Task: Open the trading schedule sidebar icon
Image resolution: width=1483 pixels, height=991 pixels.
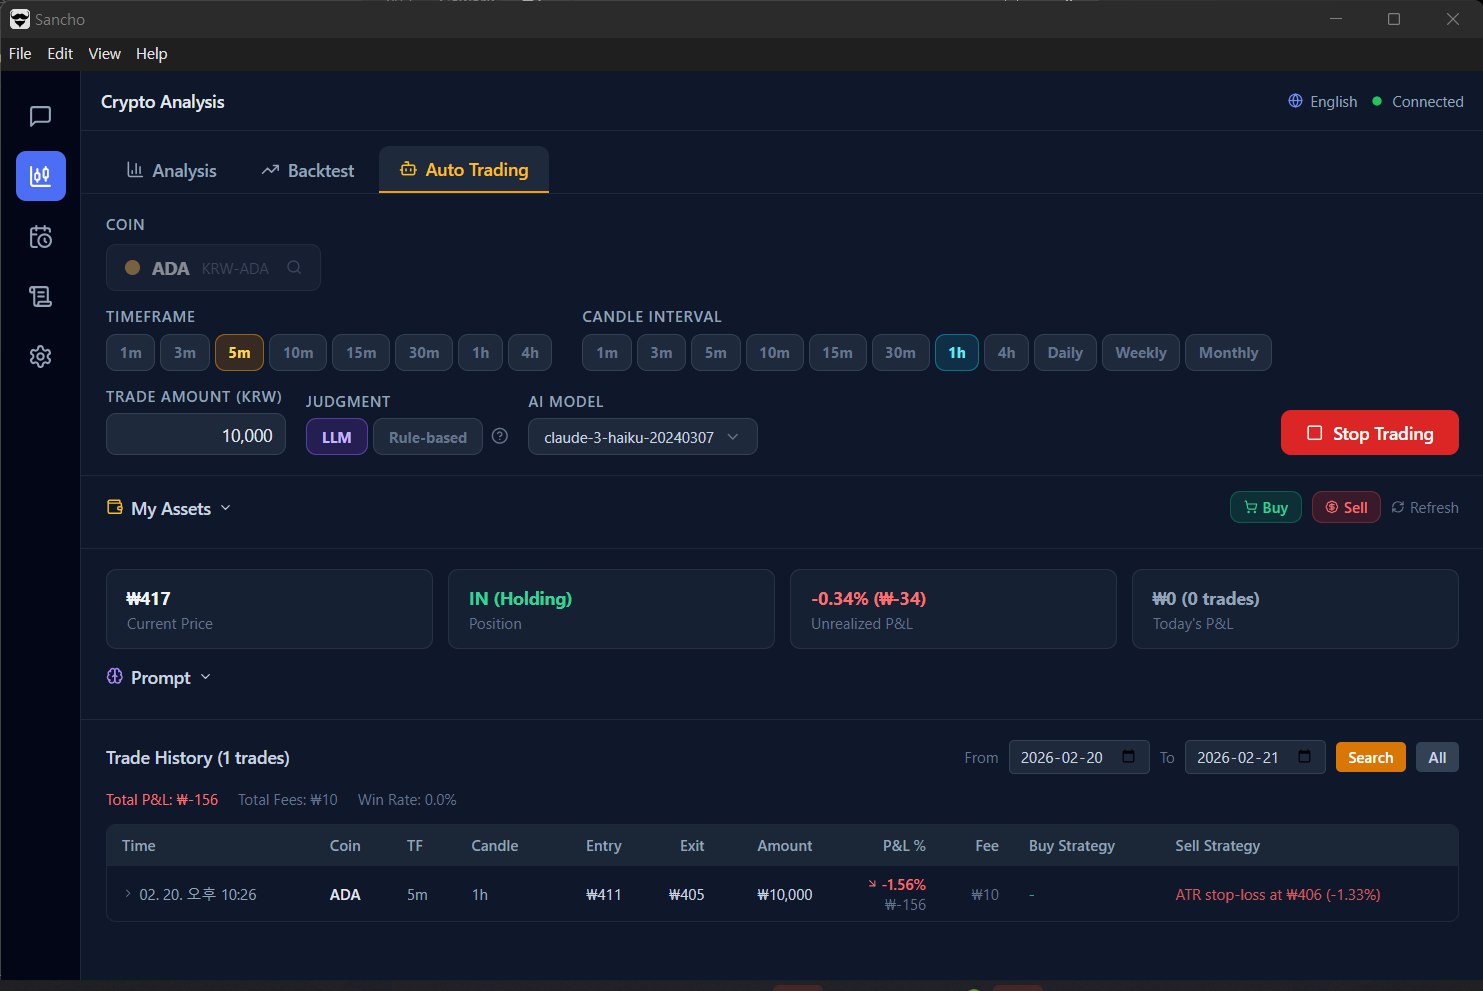Action: pyautogui.click(x=40, y=236)
